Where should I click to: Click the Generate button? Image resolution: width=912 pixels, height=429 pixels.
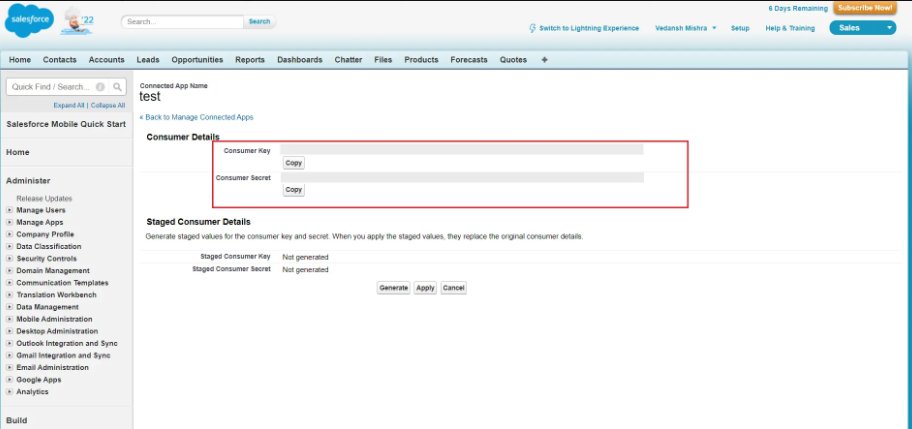[394, 288]
